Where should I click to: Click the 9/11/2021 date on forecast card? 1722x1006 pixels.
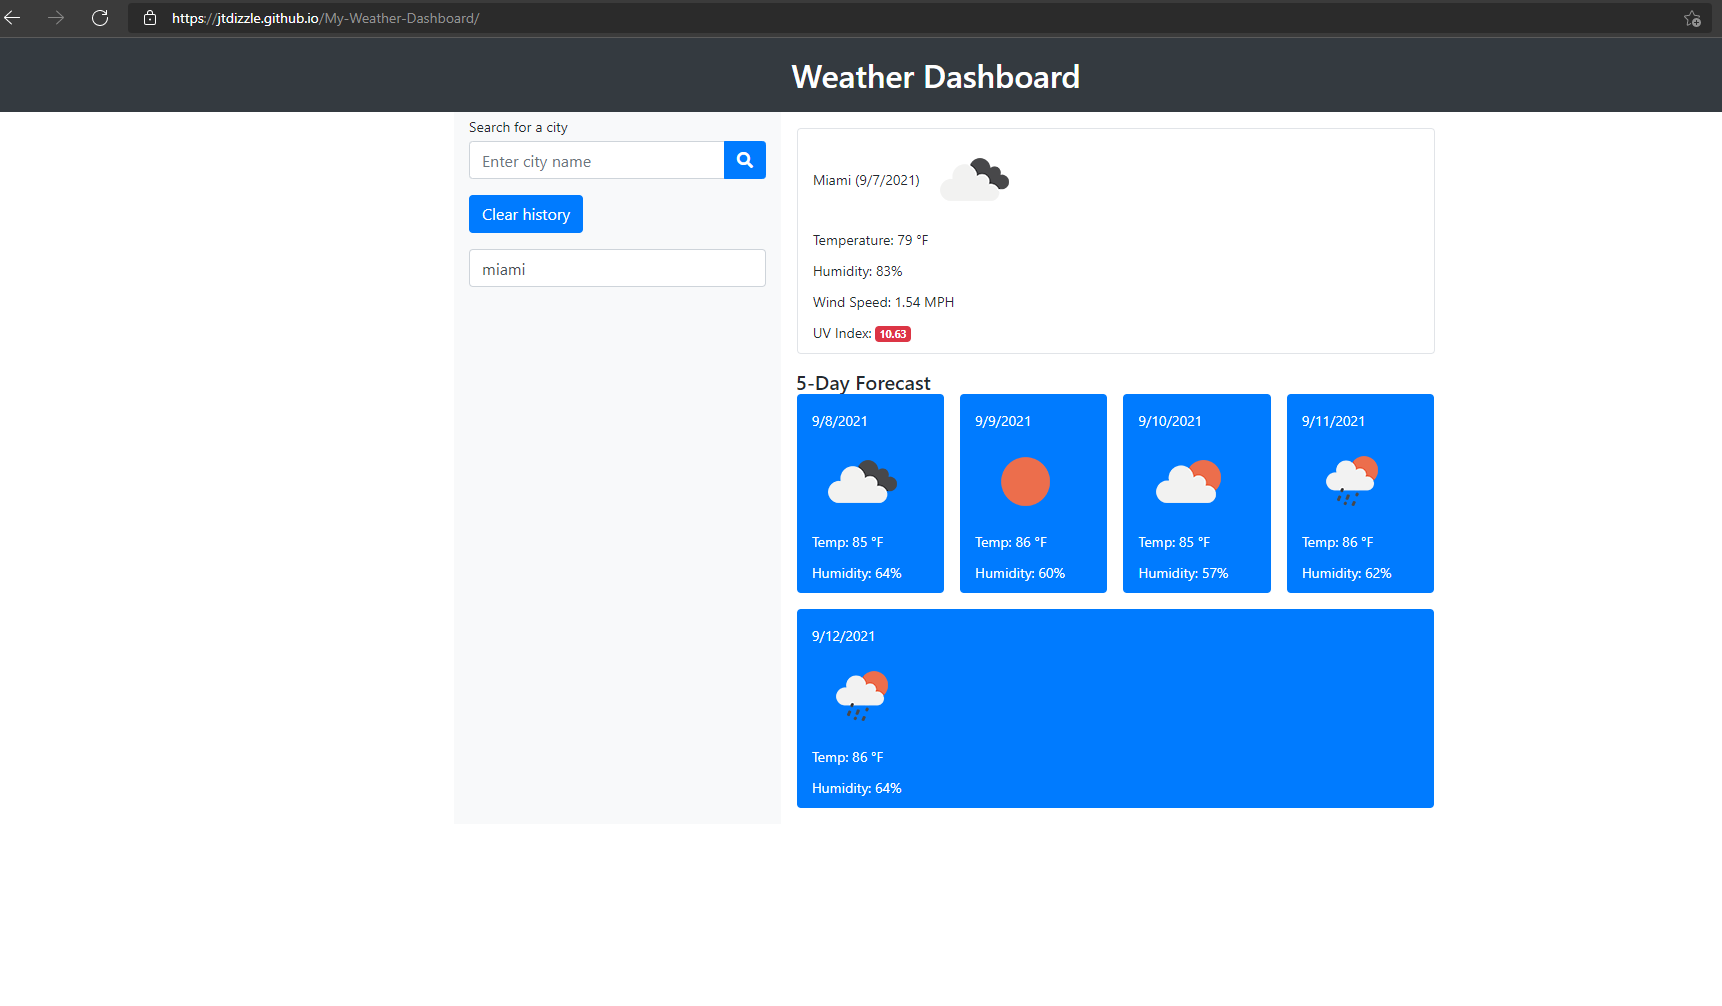click(x=1333, y=421)
